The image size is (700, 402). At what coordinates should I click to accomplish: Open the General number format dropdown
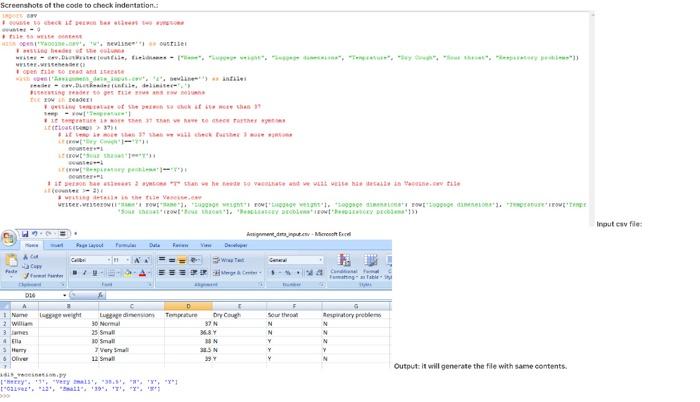pos(320,260)
